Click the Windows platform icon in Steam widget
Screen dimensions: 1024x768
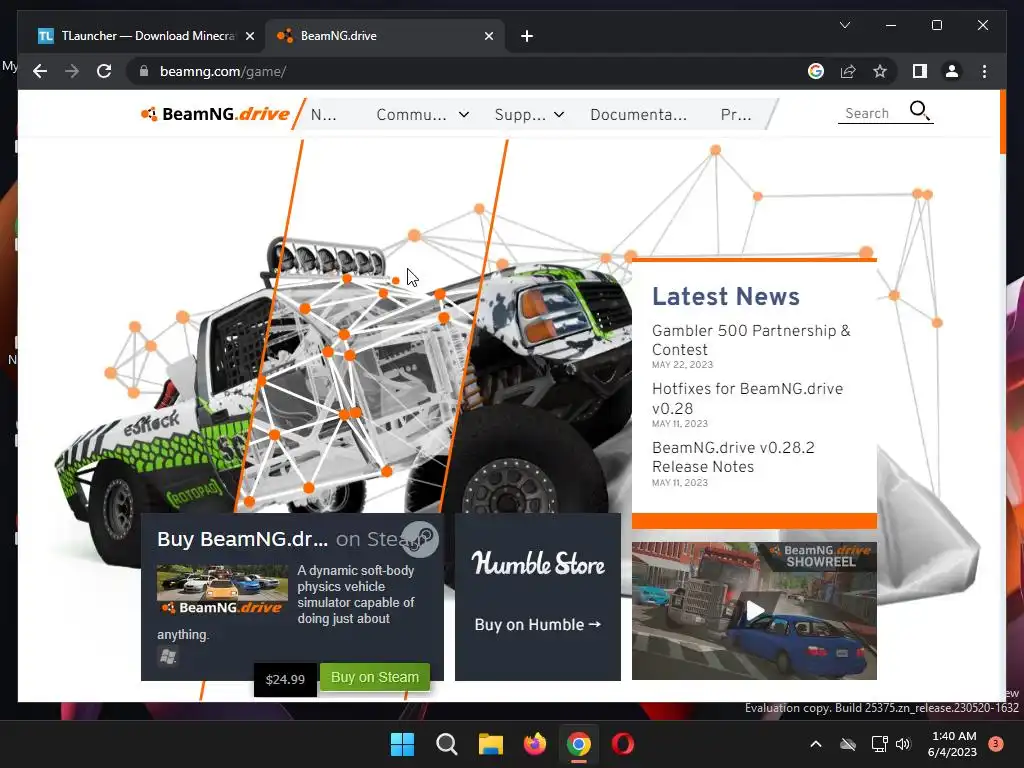click(167, 656)
